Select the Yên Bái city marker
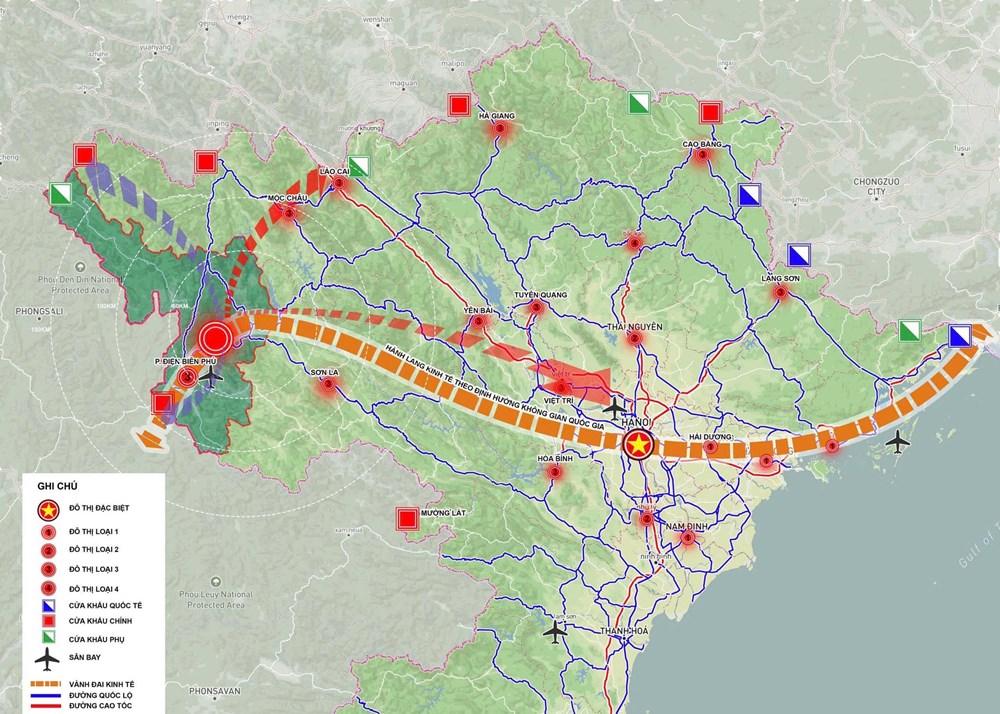The height and width of the screenshot is (714, 1000). [478, 321]
